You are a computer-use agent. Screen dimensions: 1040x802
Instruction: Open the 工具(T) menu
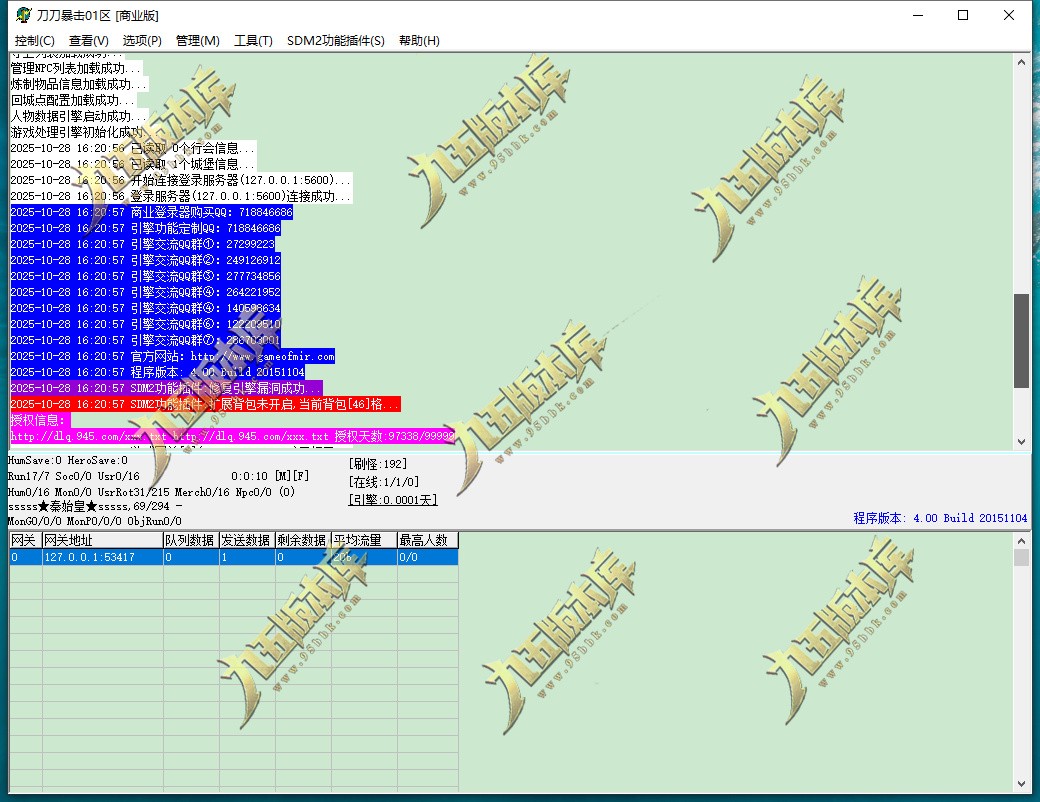(x=253, y=40)
